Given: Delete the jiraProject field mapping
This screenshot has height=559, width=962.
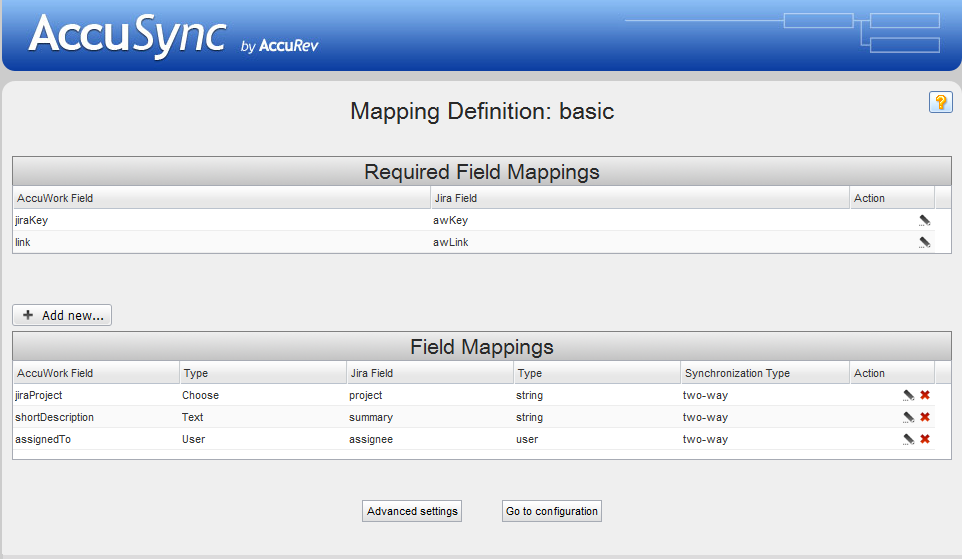Looking at the screenshot, I should tap(925, 395).
